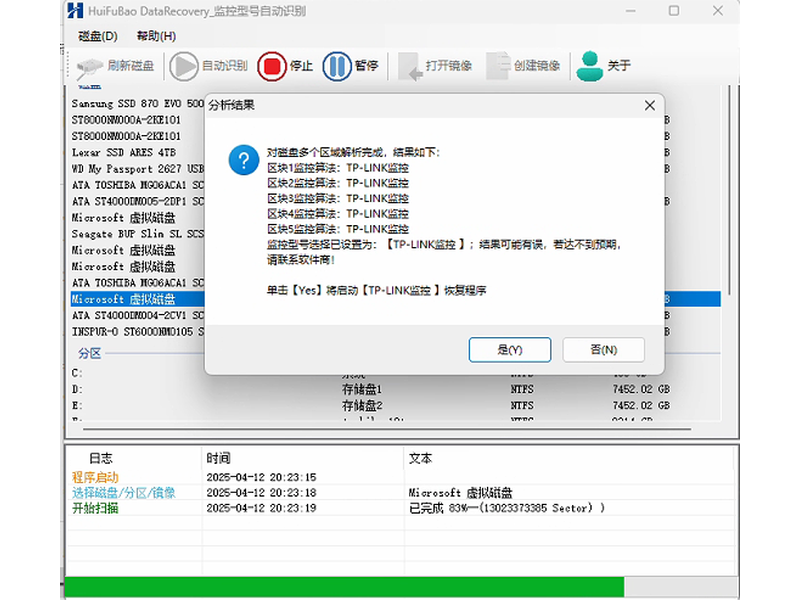Select partition D: 存储盘1
Image resolution: width=800 pixels, height=600 pixels.
tap(395, 389)
